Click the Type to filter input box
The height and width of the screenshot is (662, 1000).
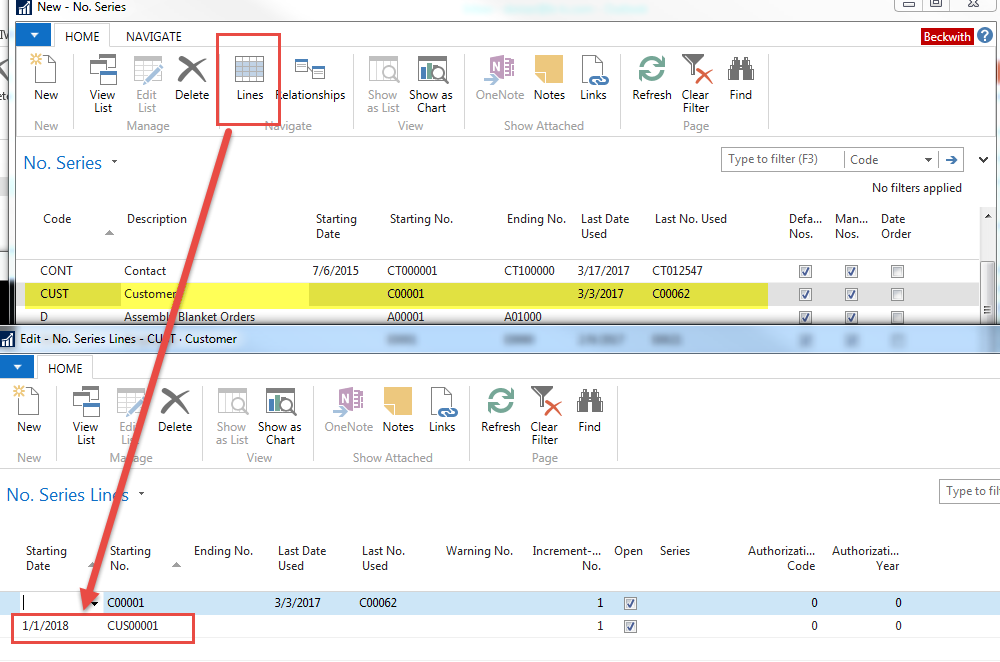[x=781, y=160]
